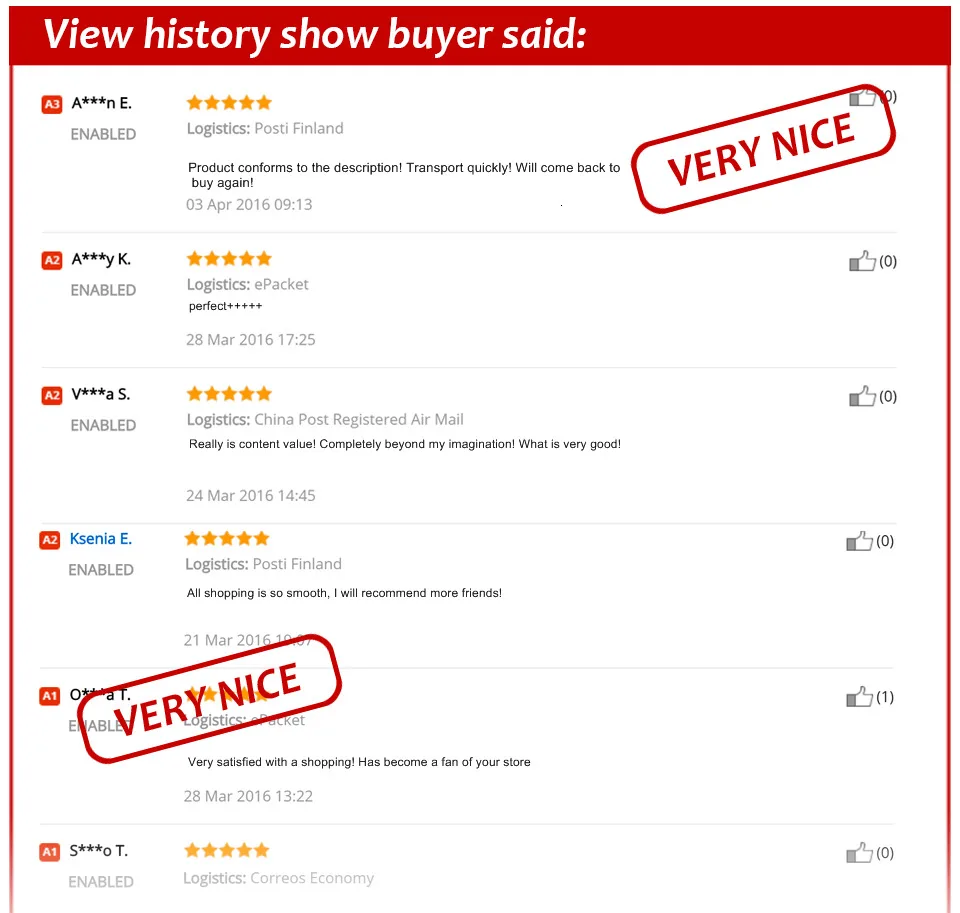Screen dimensions: 960x913
Task: Click the A***n E. buyer name
Action: [x=102, y=103]
